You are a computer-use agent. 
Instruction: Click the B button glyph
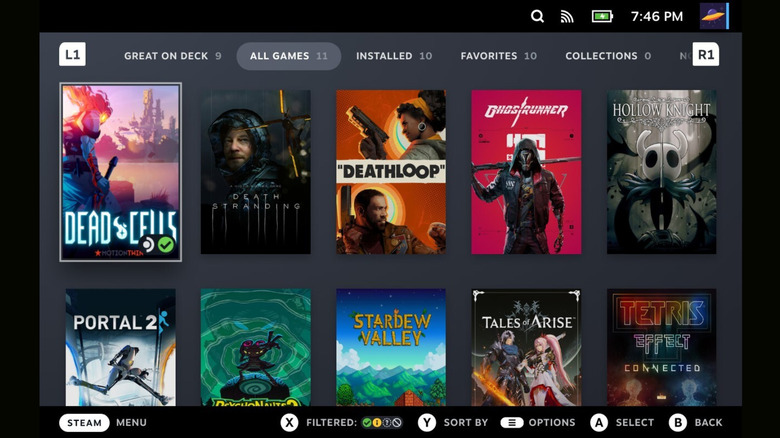[678, 423]
